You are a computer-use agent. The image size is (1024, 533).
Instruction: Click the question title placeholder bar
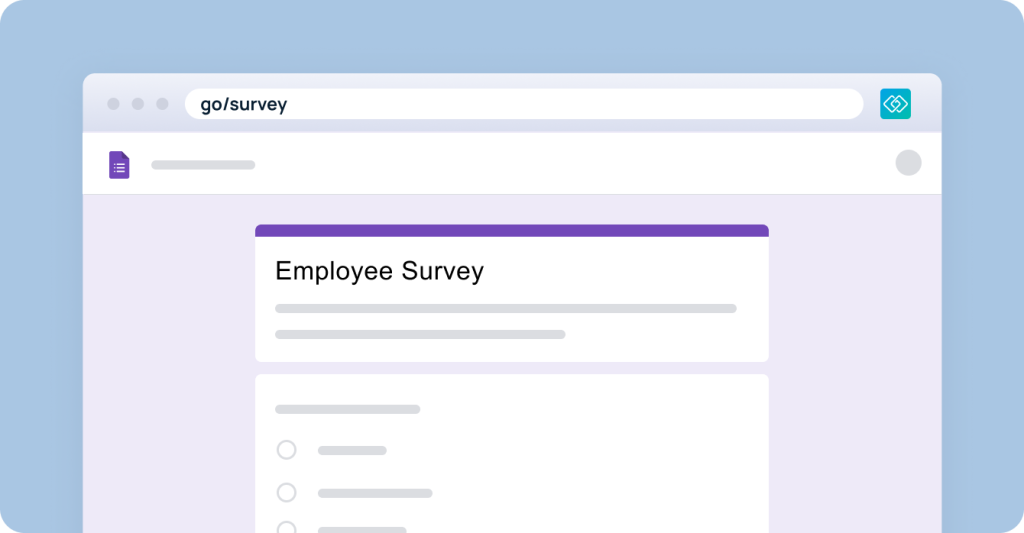[347, 410]
